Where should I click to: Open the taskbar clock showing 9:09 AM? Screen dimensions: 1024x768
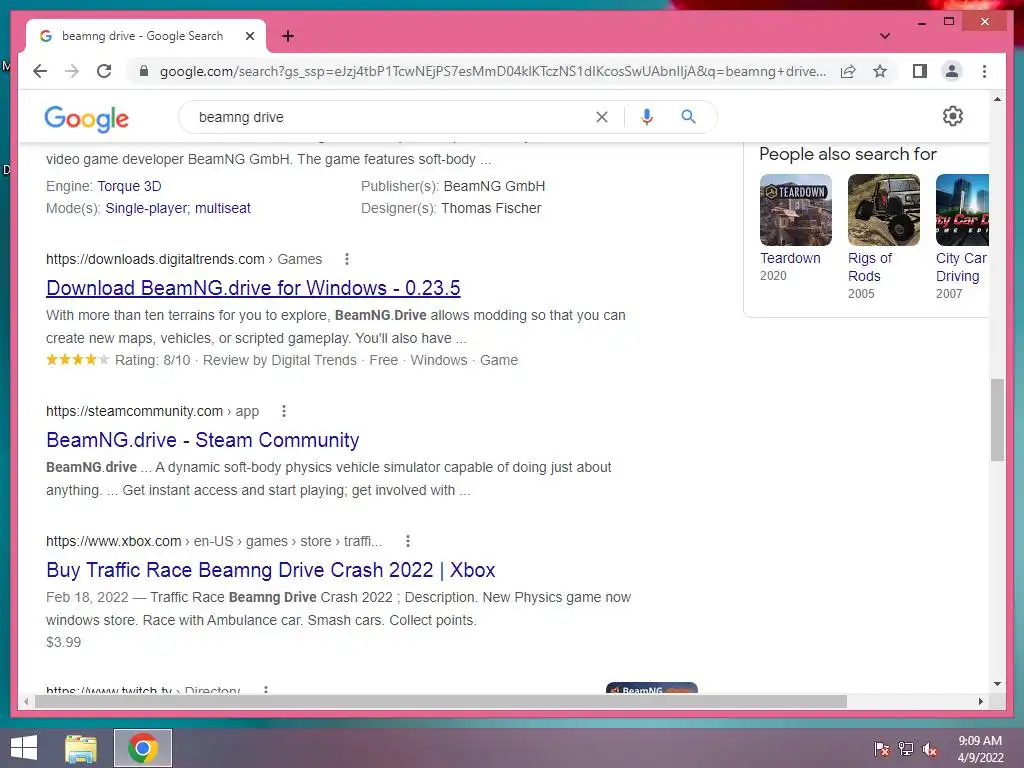click(x=980, y=748)
